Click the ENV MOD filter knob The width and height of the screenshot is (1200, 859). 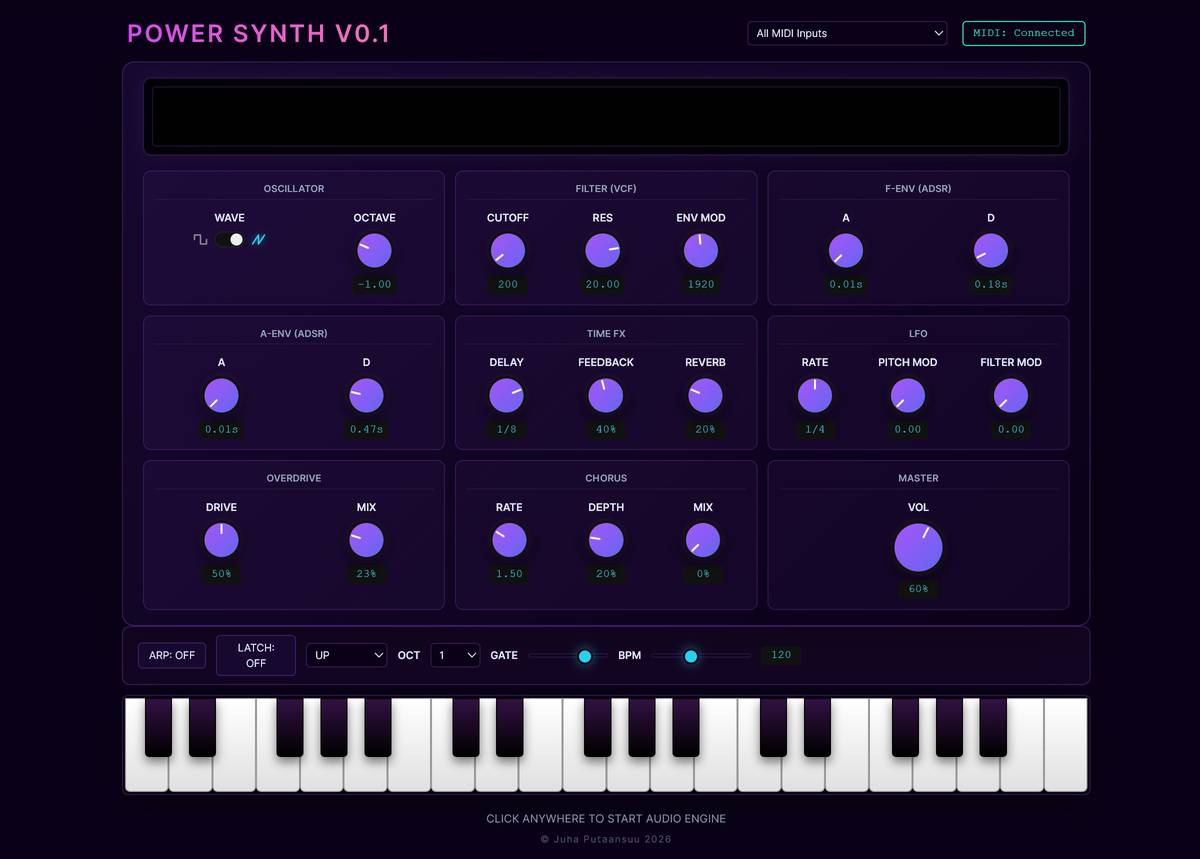pos(701,250)
